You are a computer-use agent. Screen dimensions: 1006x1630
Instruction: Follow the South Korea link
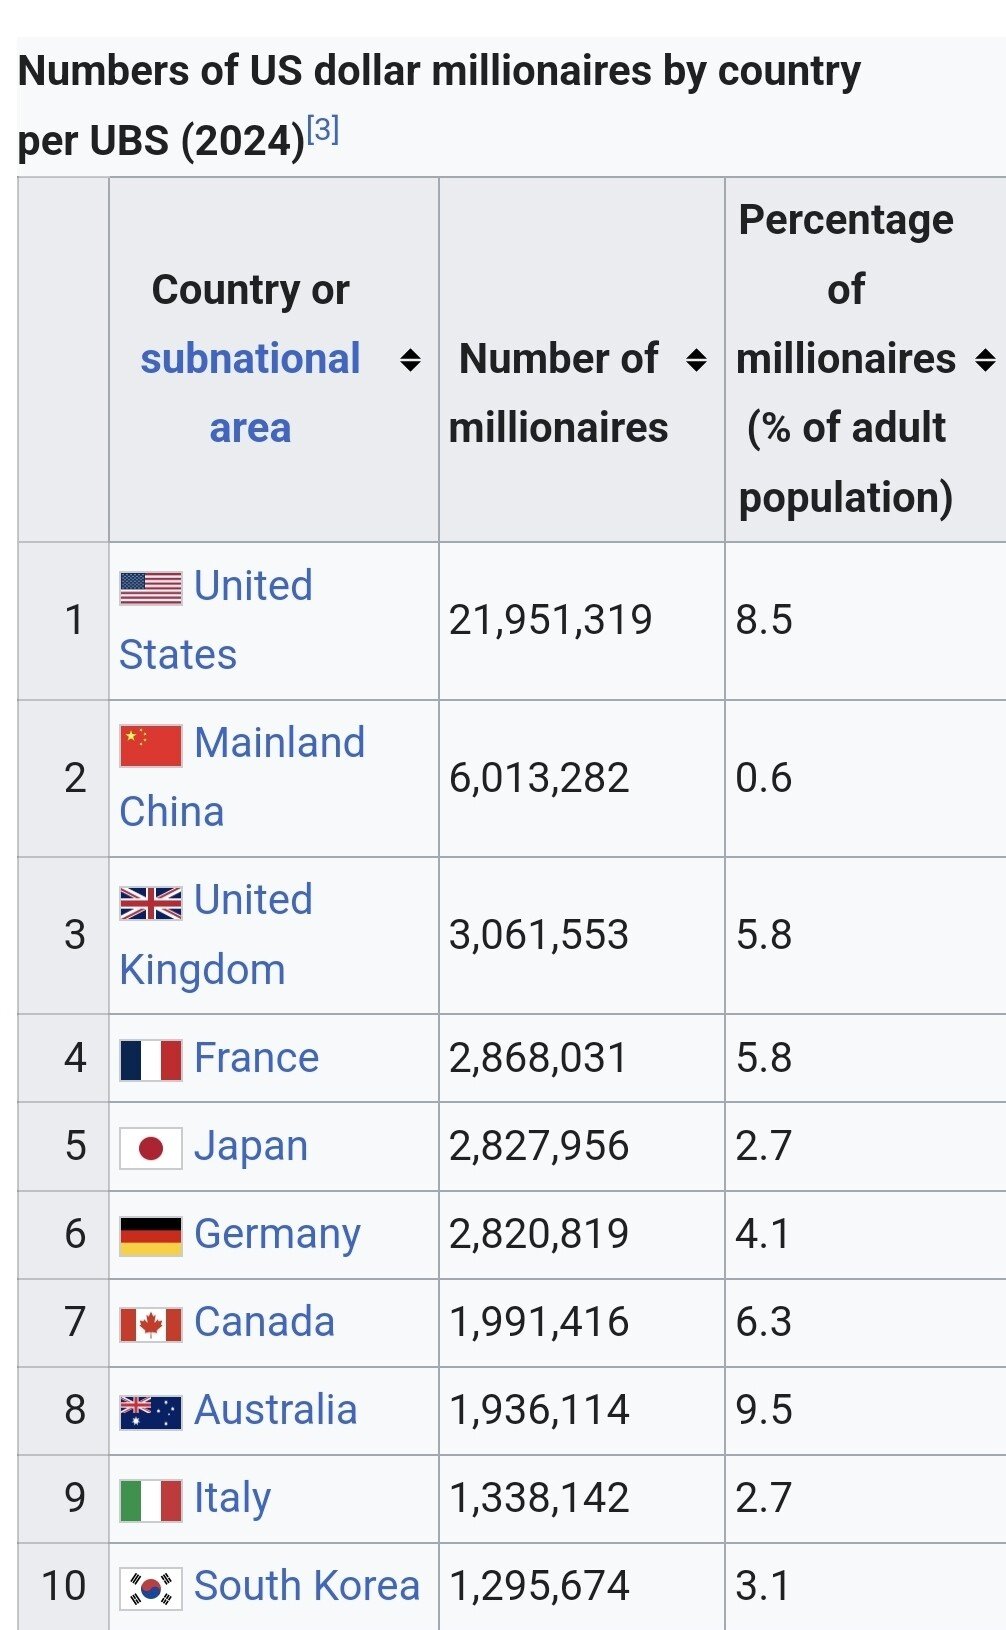pos(306,1586)
